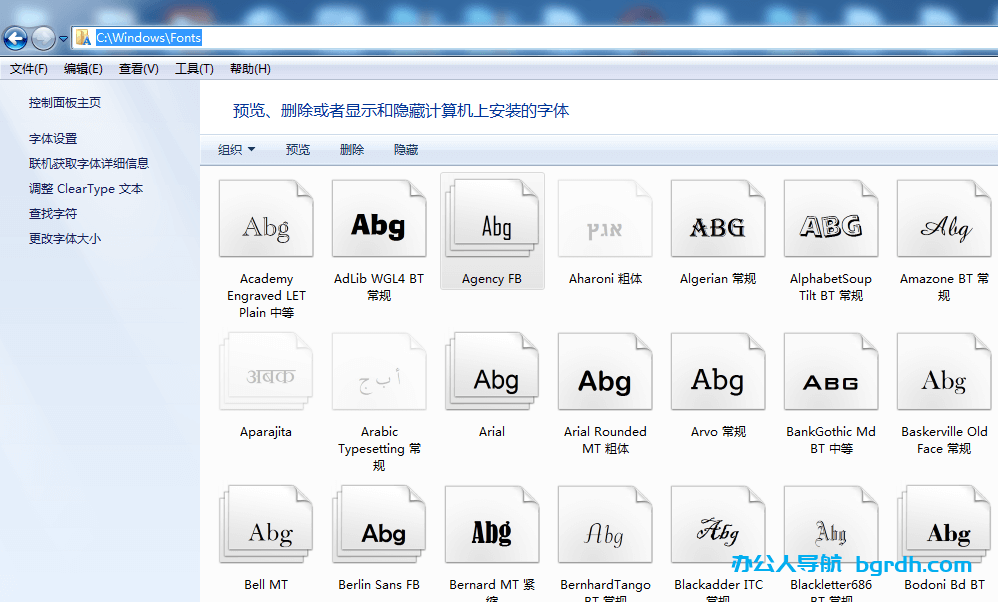998x602 pixels.
Task: Click the back navigation arrow
Action: (x=15, y=37)
